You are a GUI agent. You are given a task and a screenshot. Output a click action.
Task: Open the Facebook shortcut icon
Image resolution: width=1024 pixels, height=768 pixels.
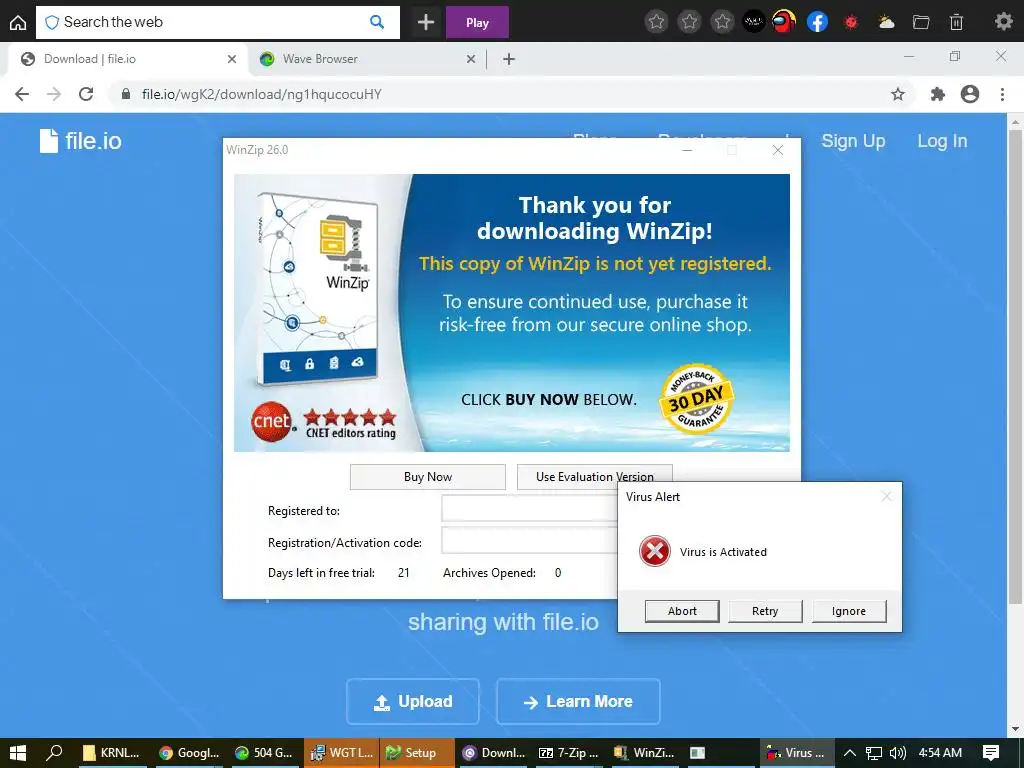tap(817, 22)
